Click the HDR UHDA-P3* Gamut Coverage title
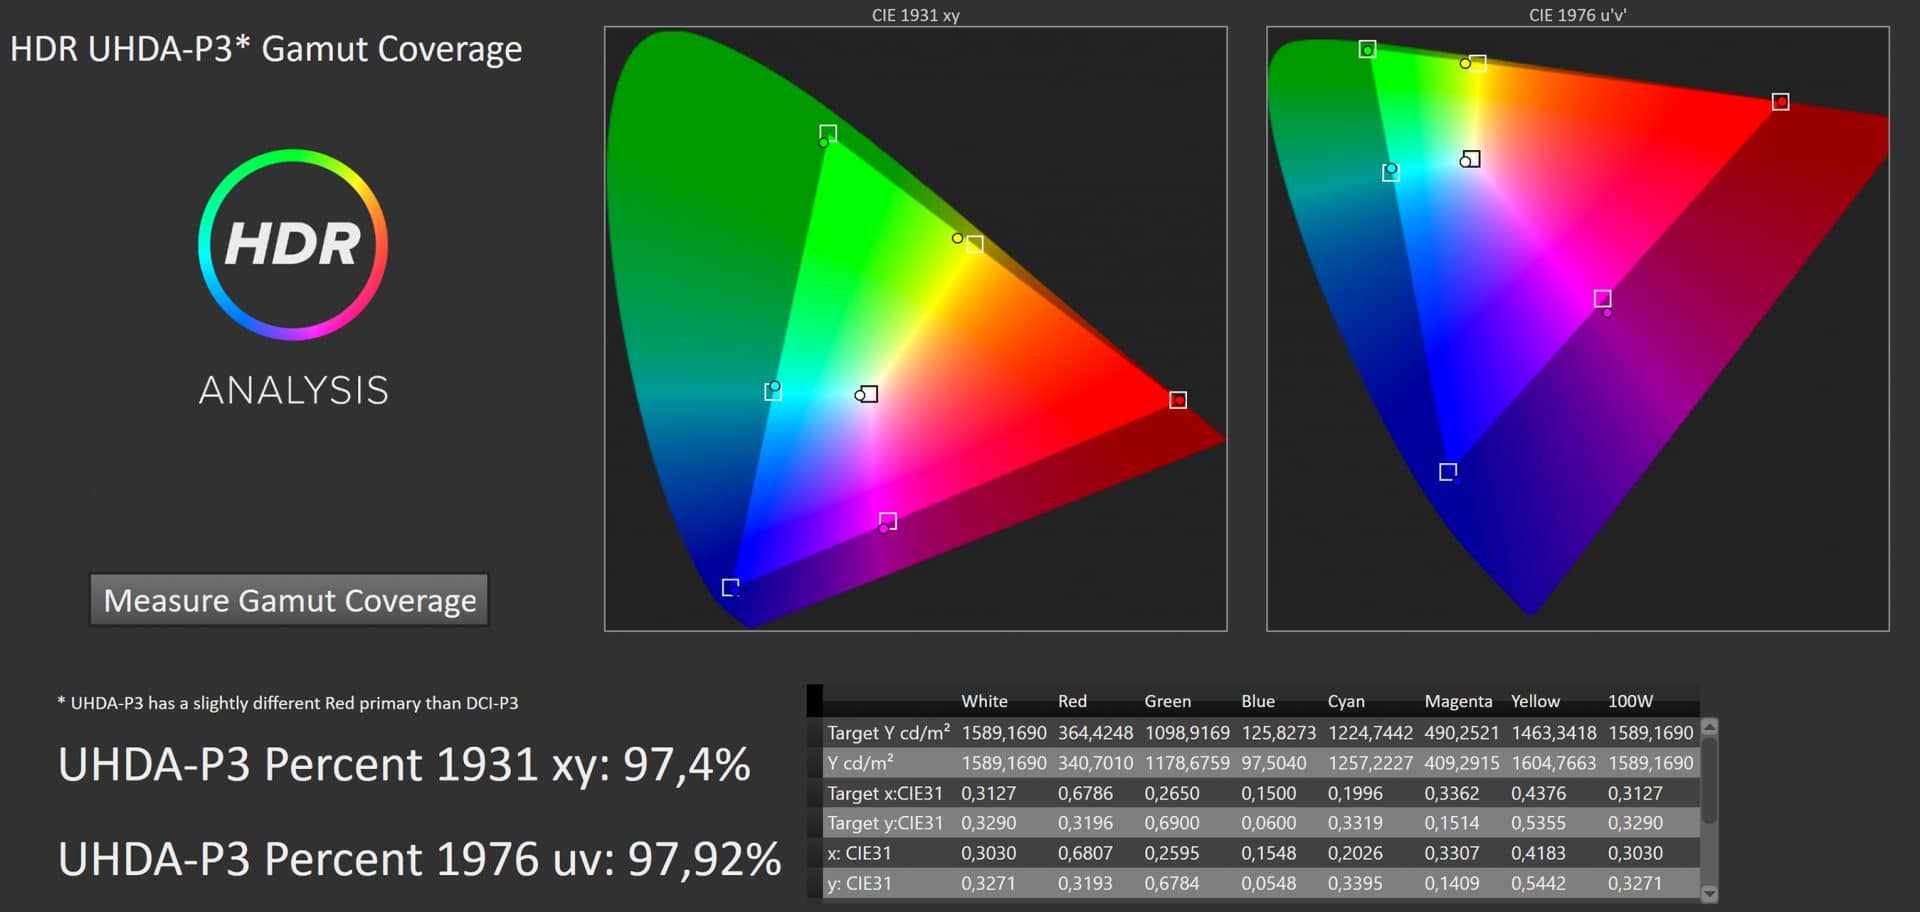Screen dimensions: 1920x912 tap(266, 48)
